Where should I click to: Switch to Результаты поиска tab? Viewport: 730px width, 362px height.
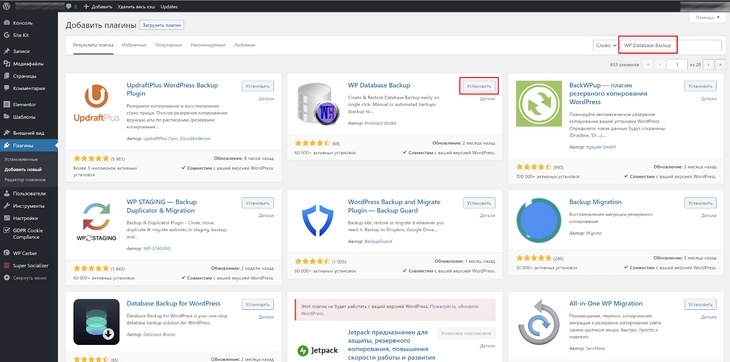pos(93,45)
